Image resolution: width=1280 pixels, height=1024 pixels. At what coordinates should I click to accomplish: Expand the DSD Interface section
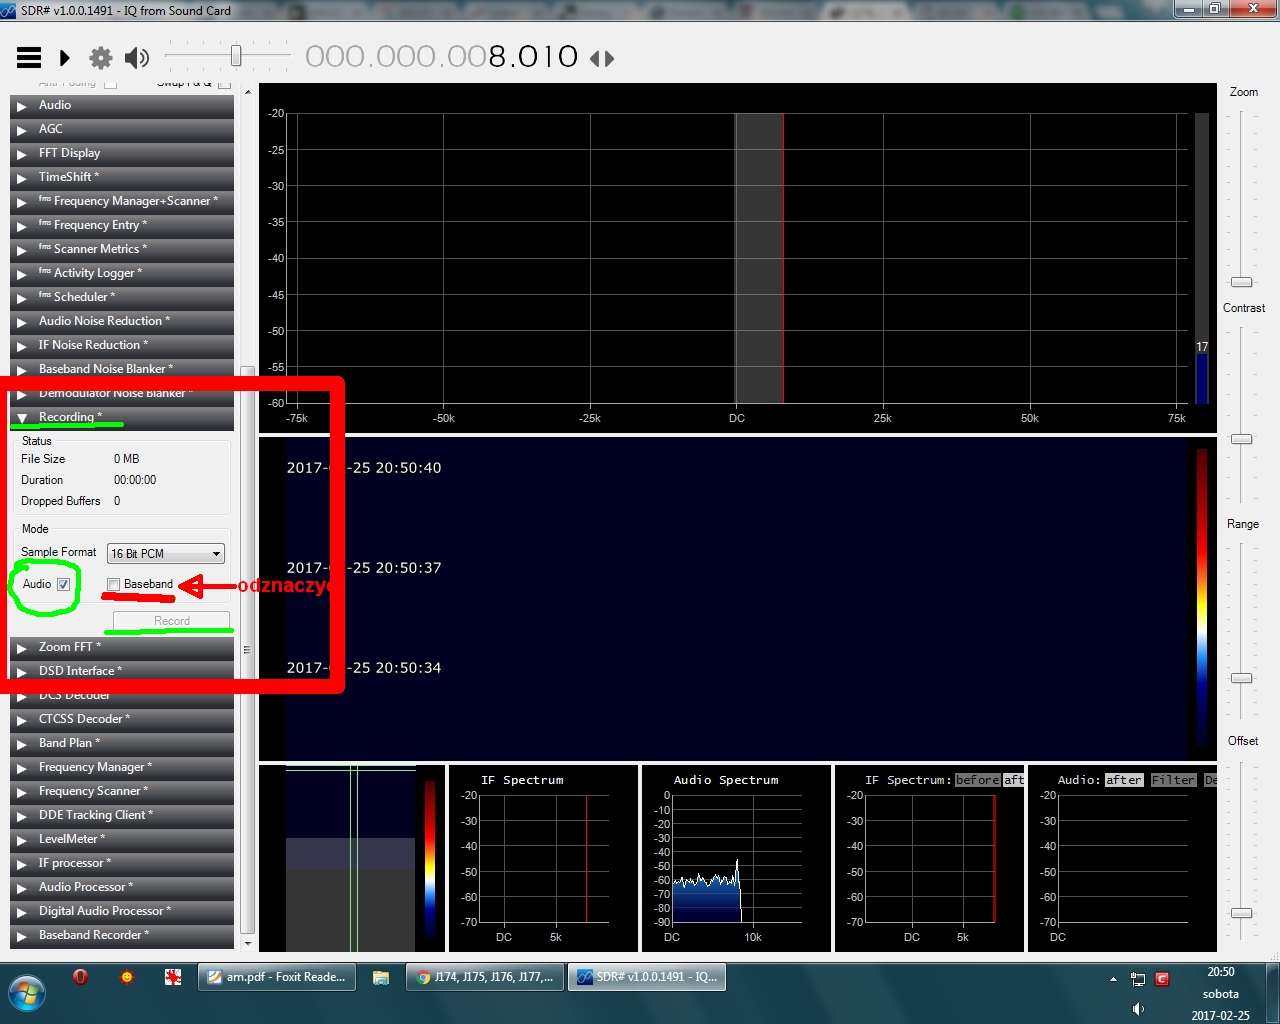coord(122,671)
